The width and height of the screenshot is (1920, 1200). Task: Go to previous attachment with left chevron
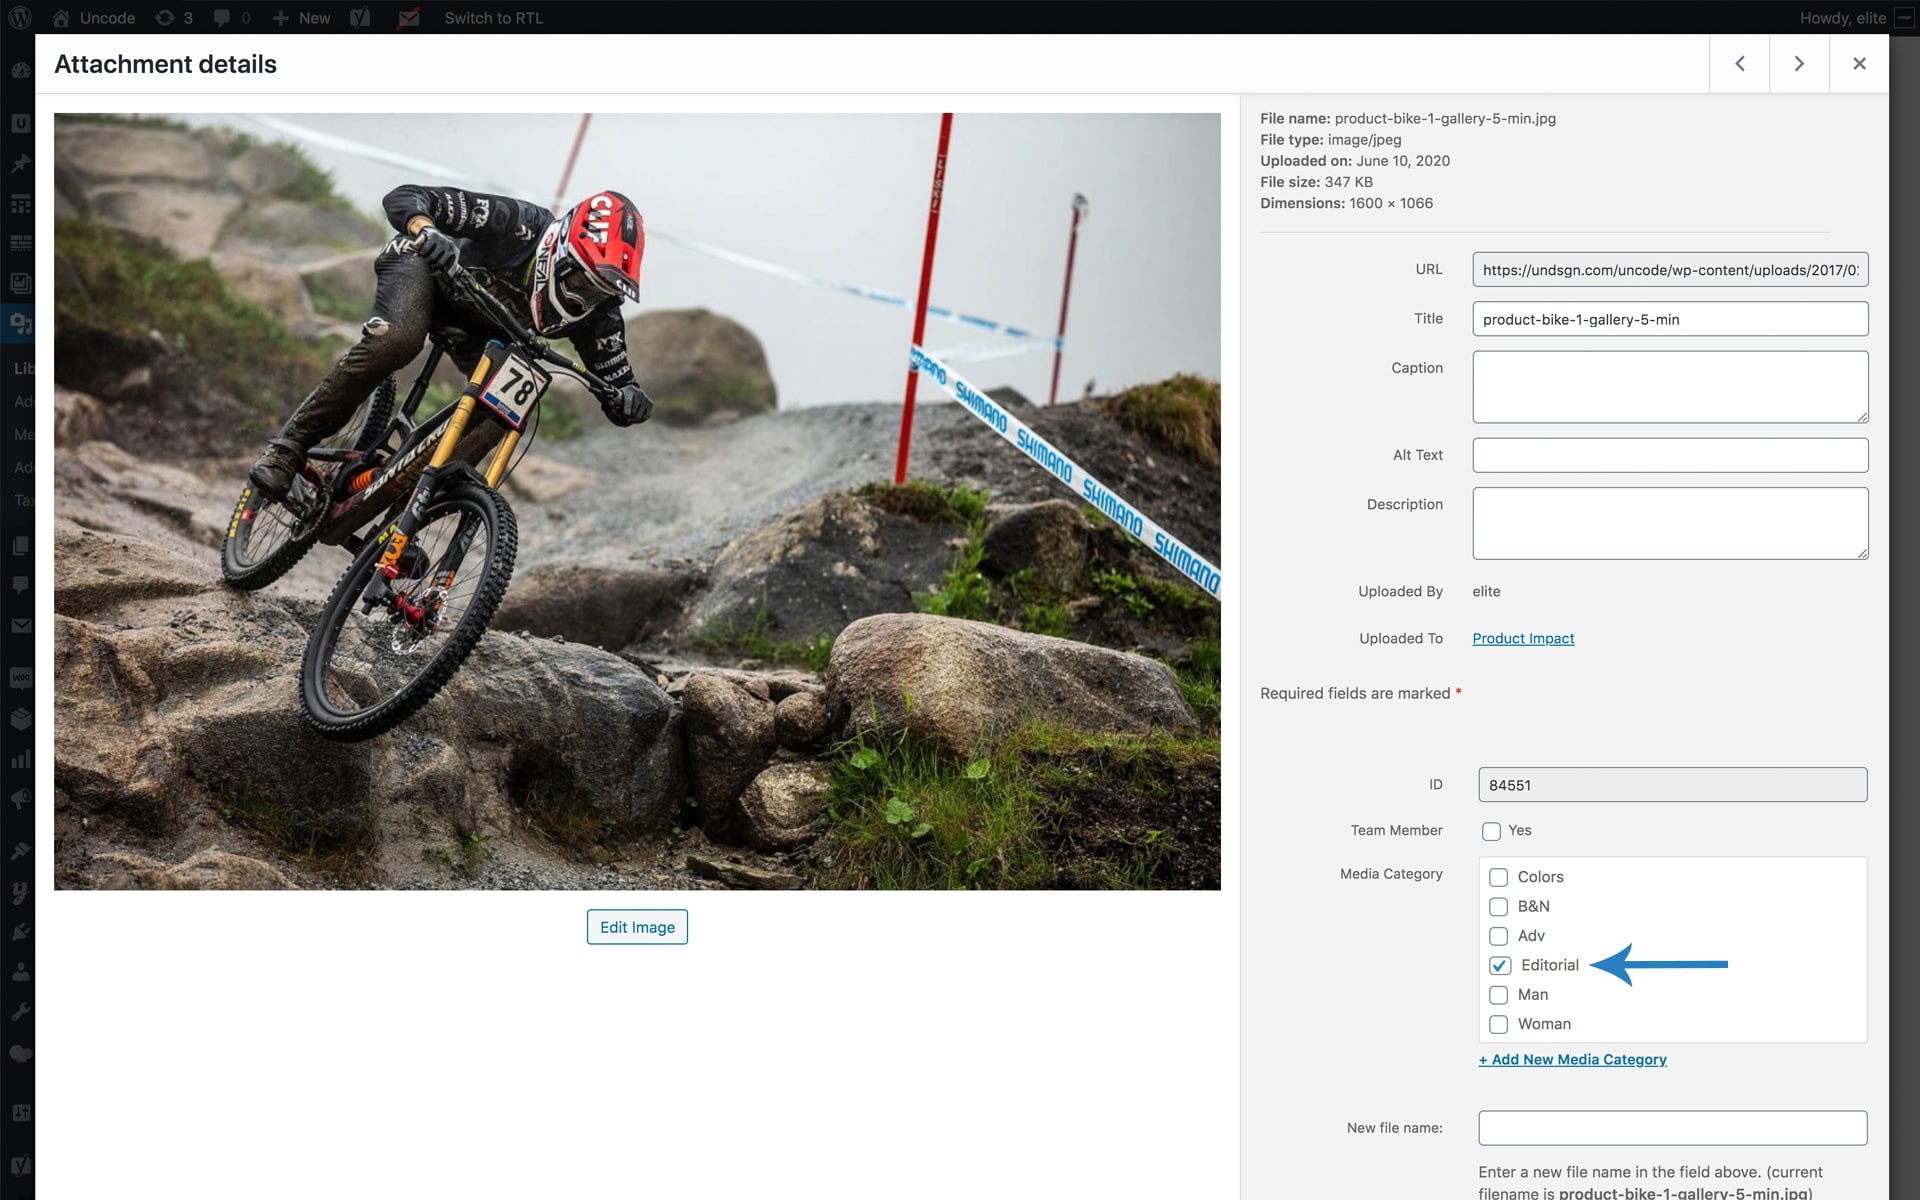(x=1739, y=64)
